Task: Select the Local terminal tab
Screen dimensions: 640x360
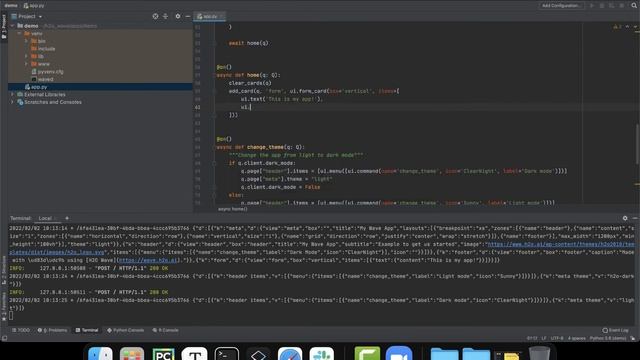Action: (45, 218)
